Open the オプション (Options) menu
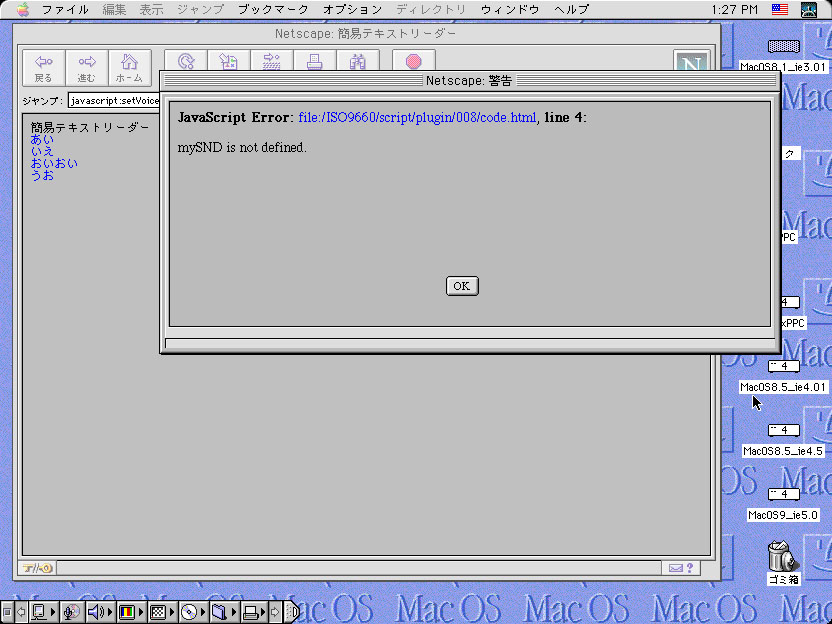Image resolution: width=832 pixels, height=624 pixels. coord(352,9)
